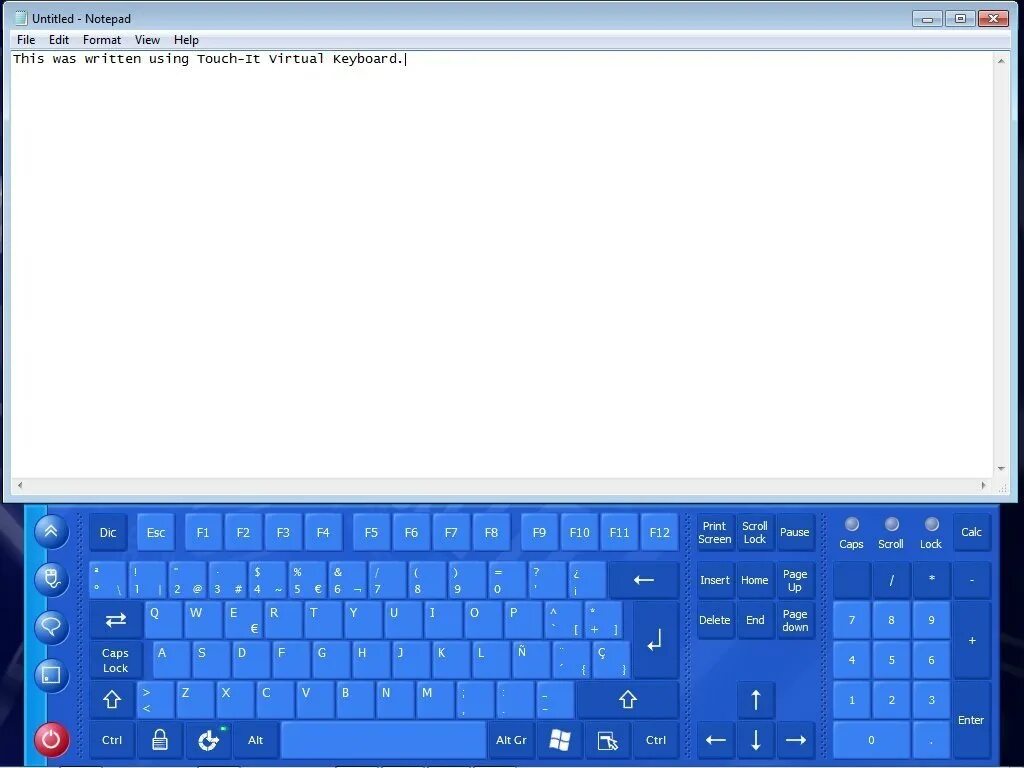Tap the Page Up key
Viewport: 1024px width, 768px height.
pyautogui.click(x=795, y=579)
